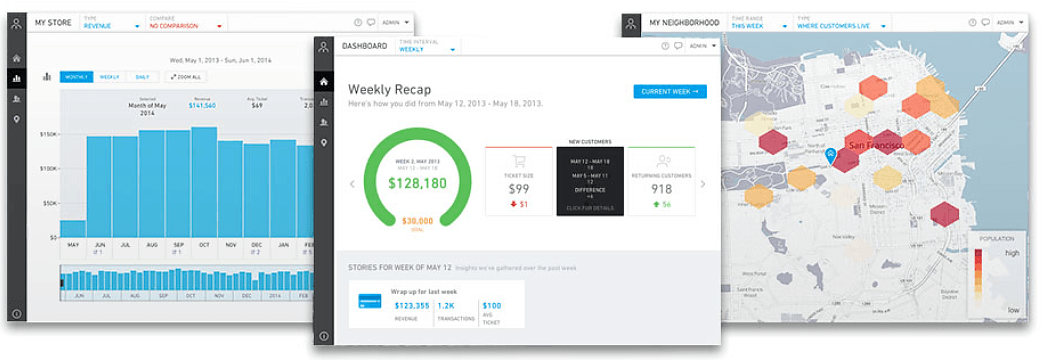Click the 1.2K transactions figure
This screenshot has width=1043, height=360.
tap(446, 305)
